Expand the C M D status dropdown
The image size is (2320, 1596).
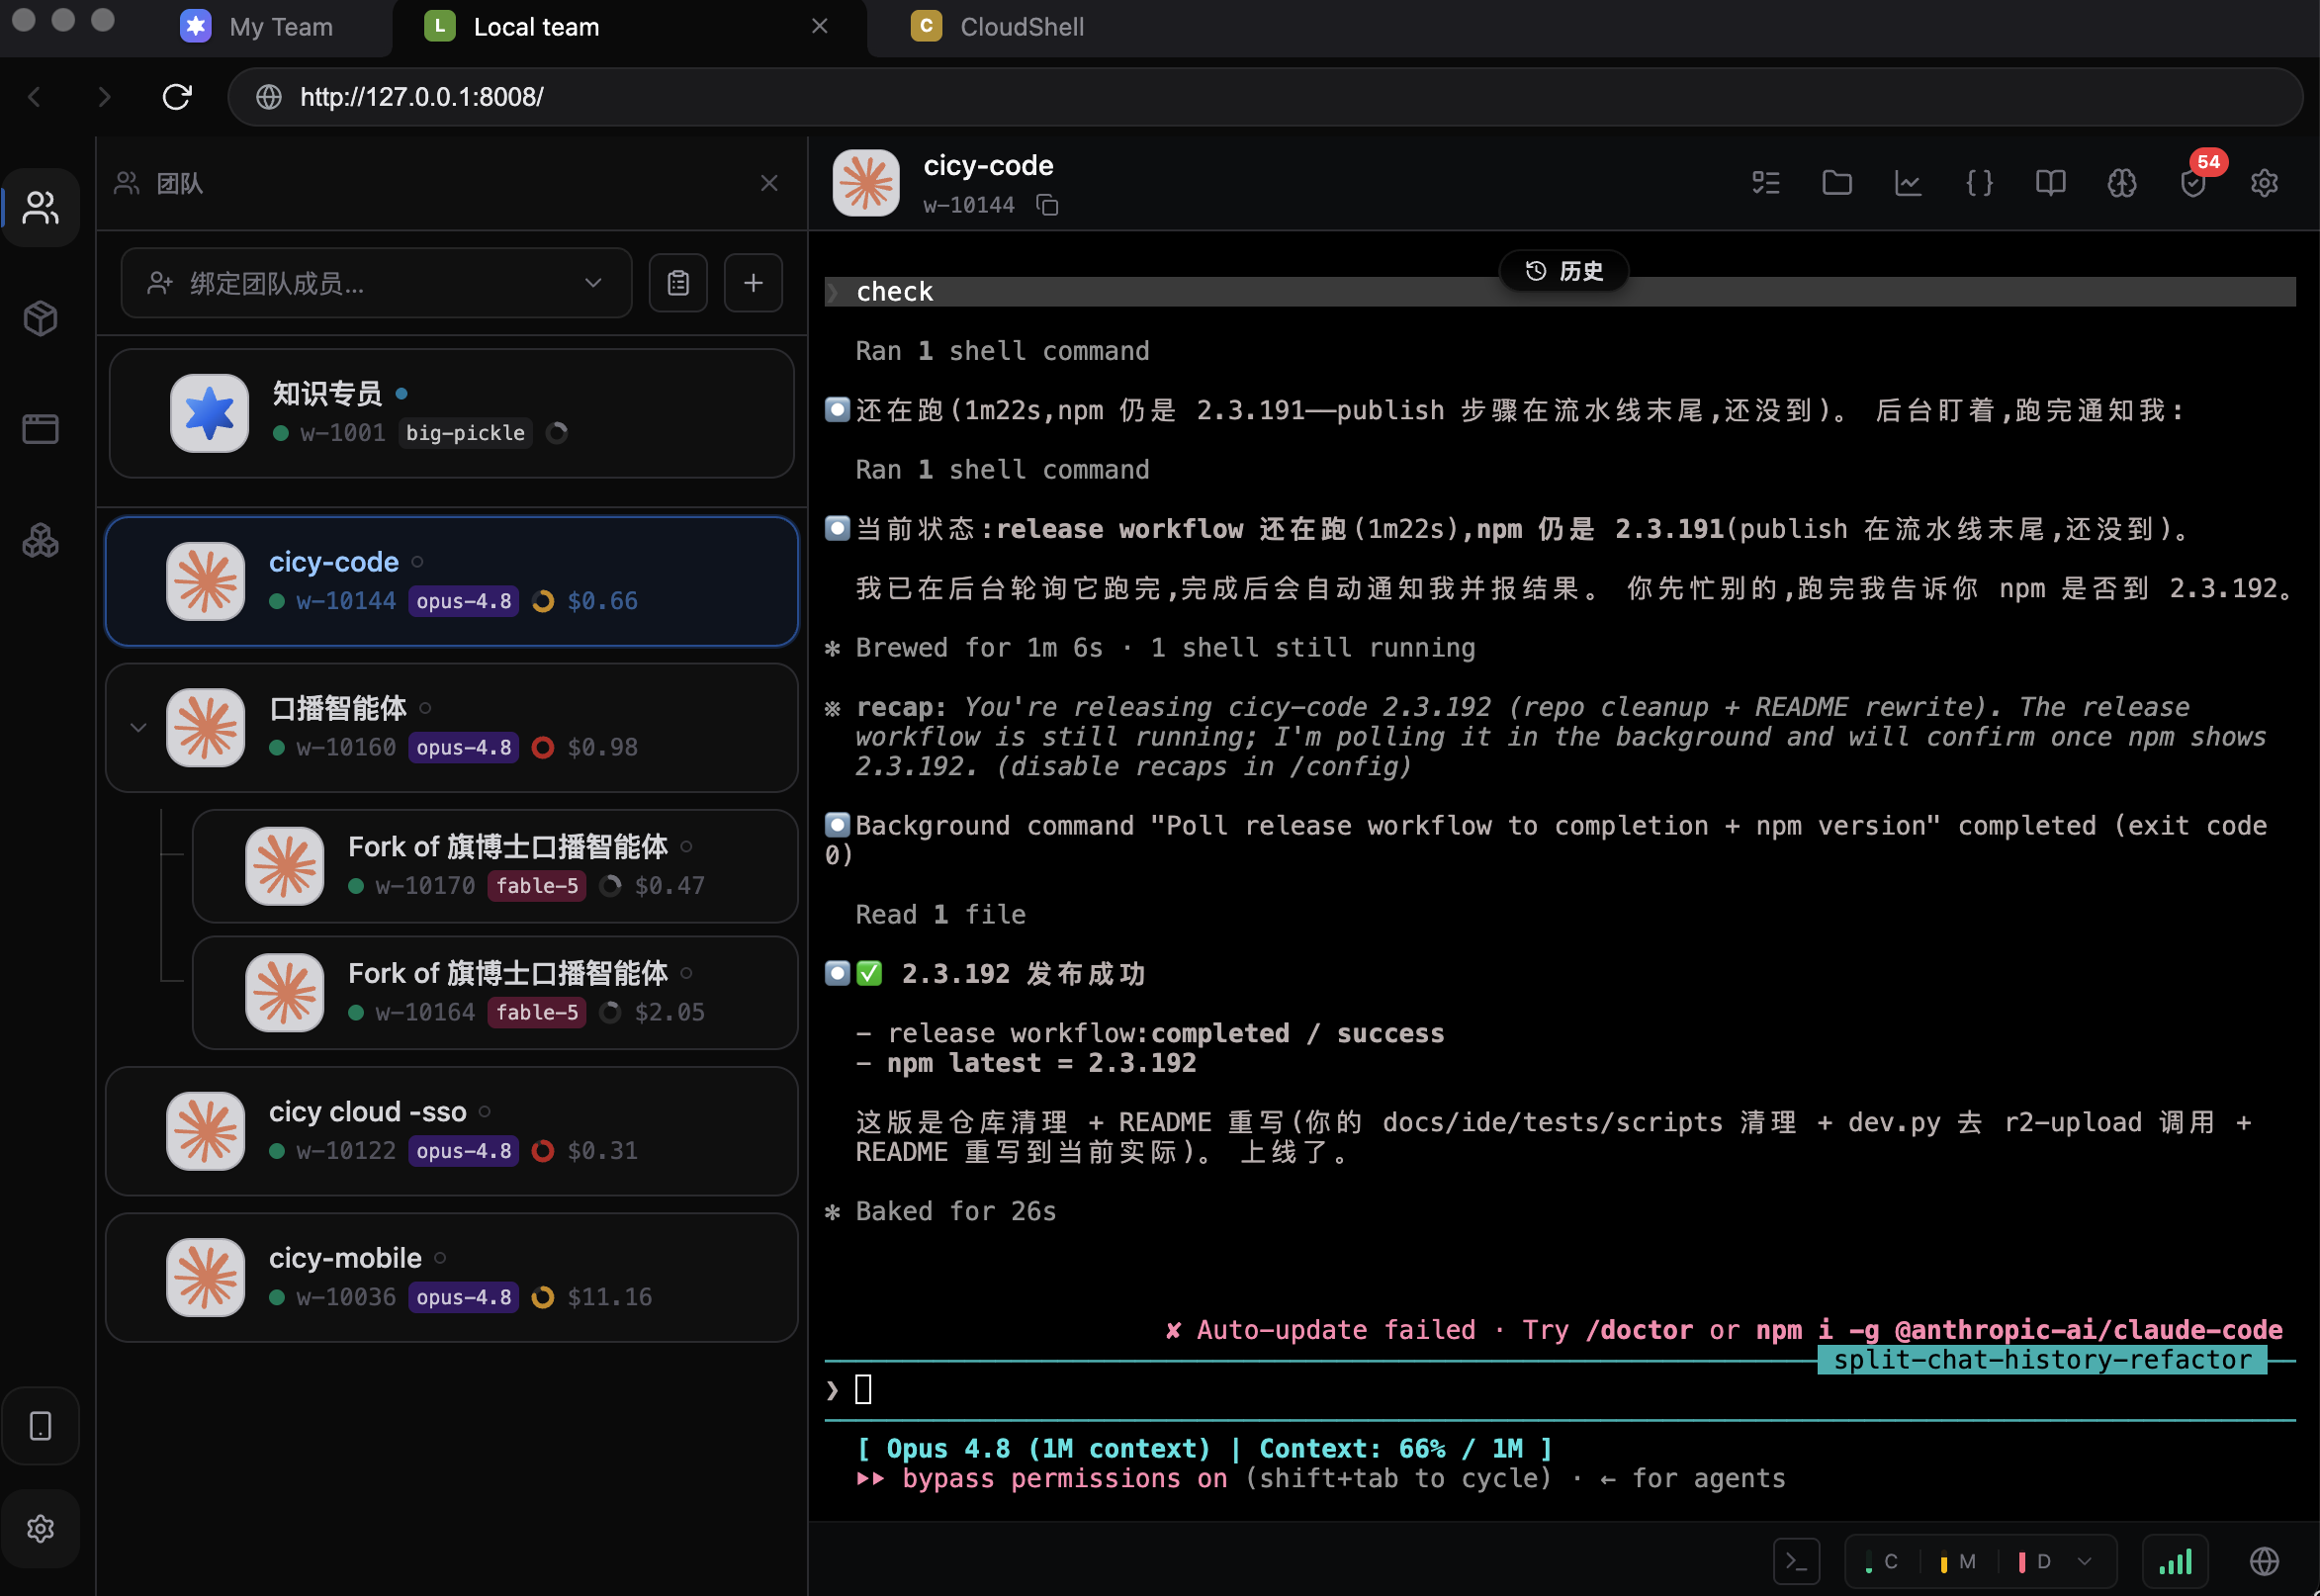click(1979, 1561)
